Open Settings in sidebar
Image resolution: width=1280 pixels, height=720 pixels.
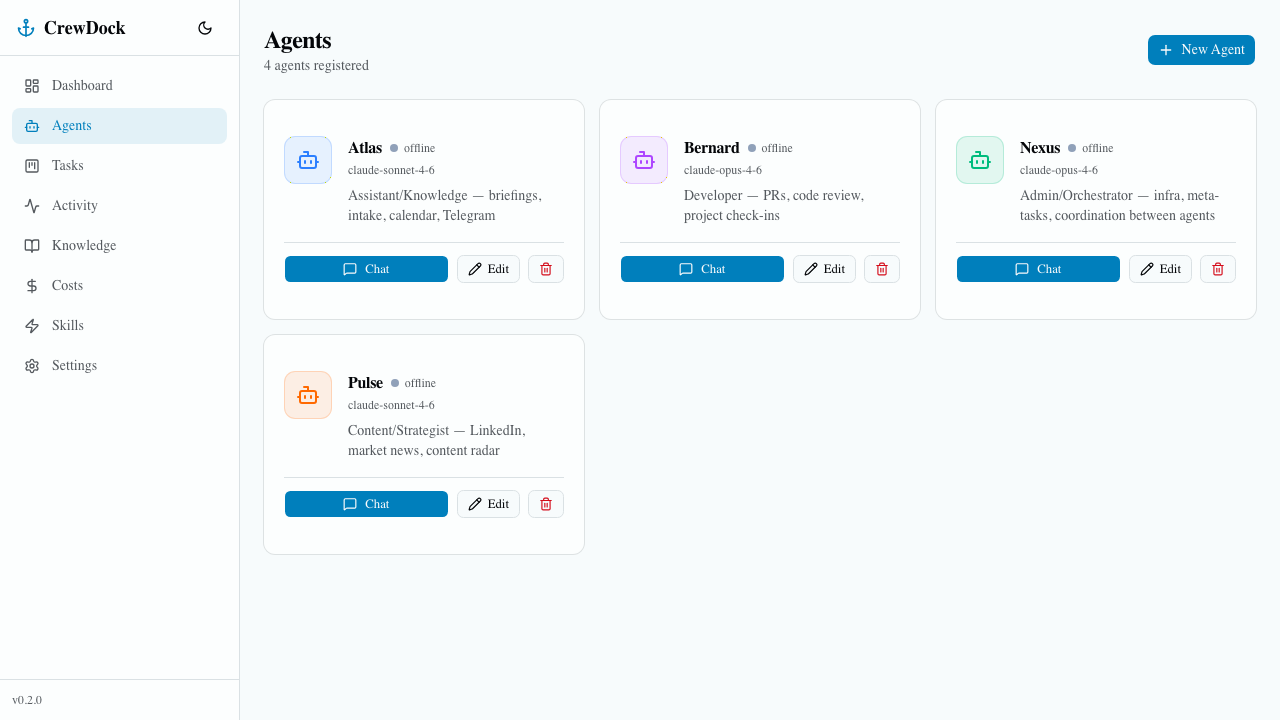coord(119,366)
